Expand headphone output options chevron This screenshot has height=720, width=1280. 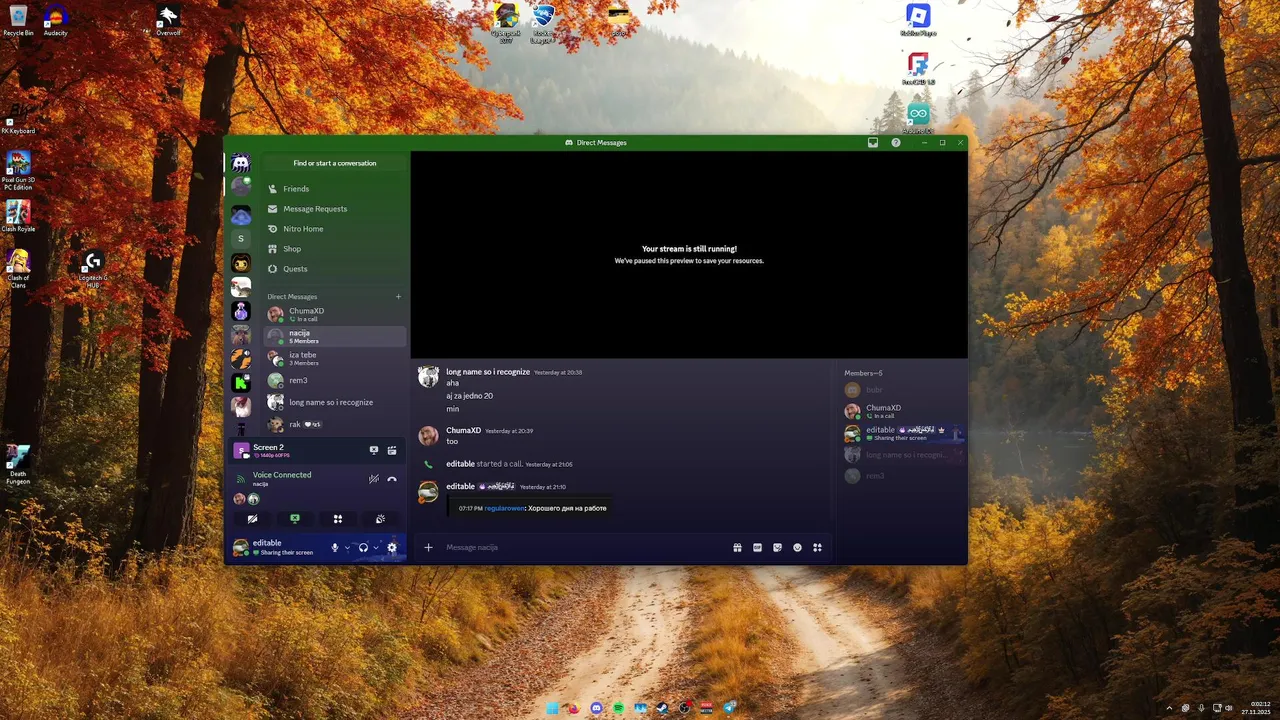376,547
